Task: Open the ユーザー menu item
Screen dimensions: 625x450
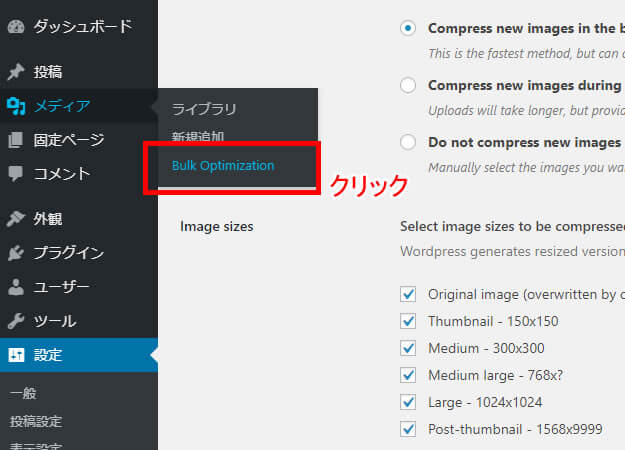Action: (62, 287)
